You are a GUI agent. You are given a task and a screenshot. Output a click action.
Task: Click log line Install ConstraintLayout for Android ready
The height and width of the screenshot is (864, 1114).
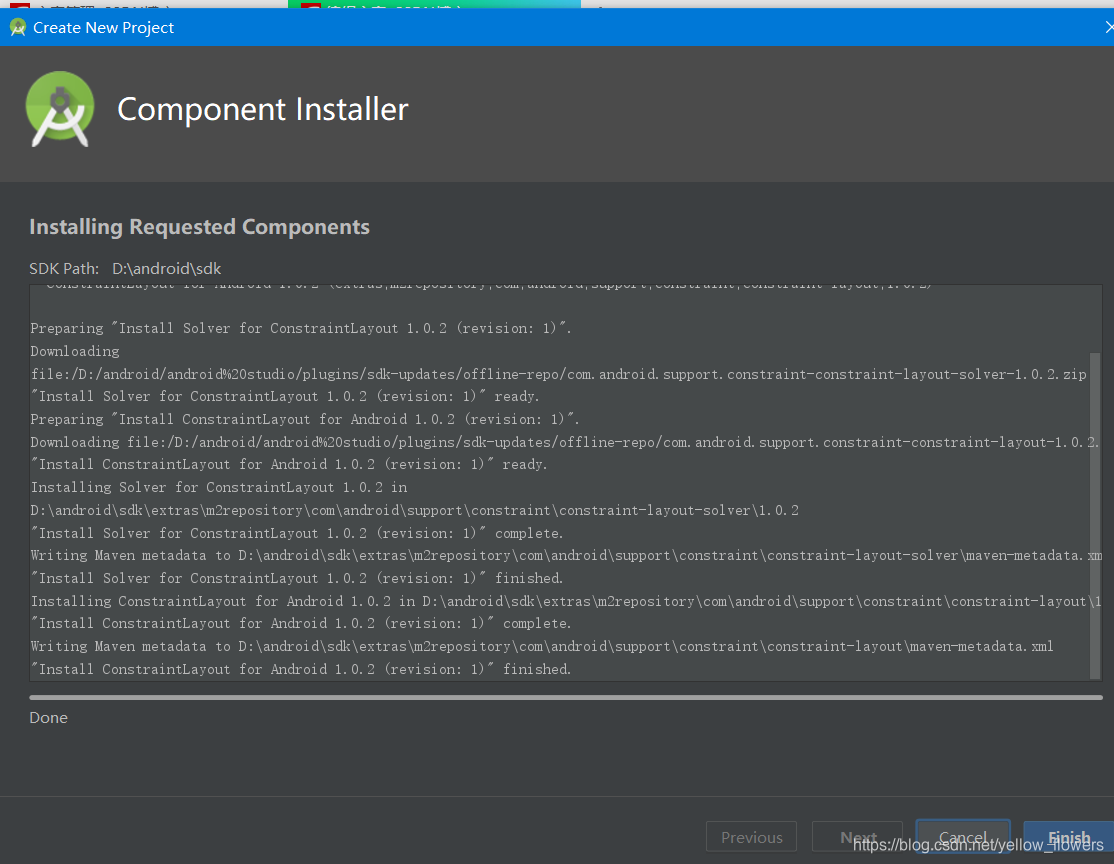point(289,465)
